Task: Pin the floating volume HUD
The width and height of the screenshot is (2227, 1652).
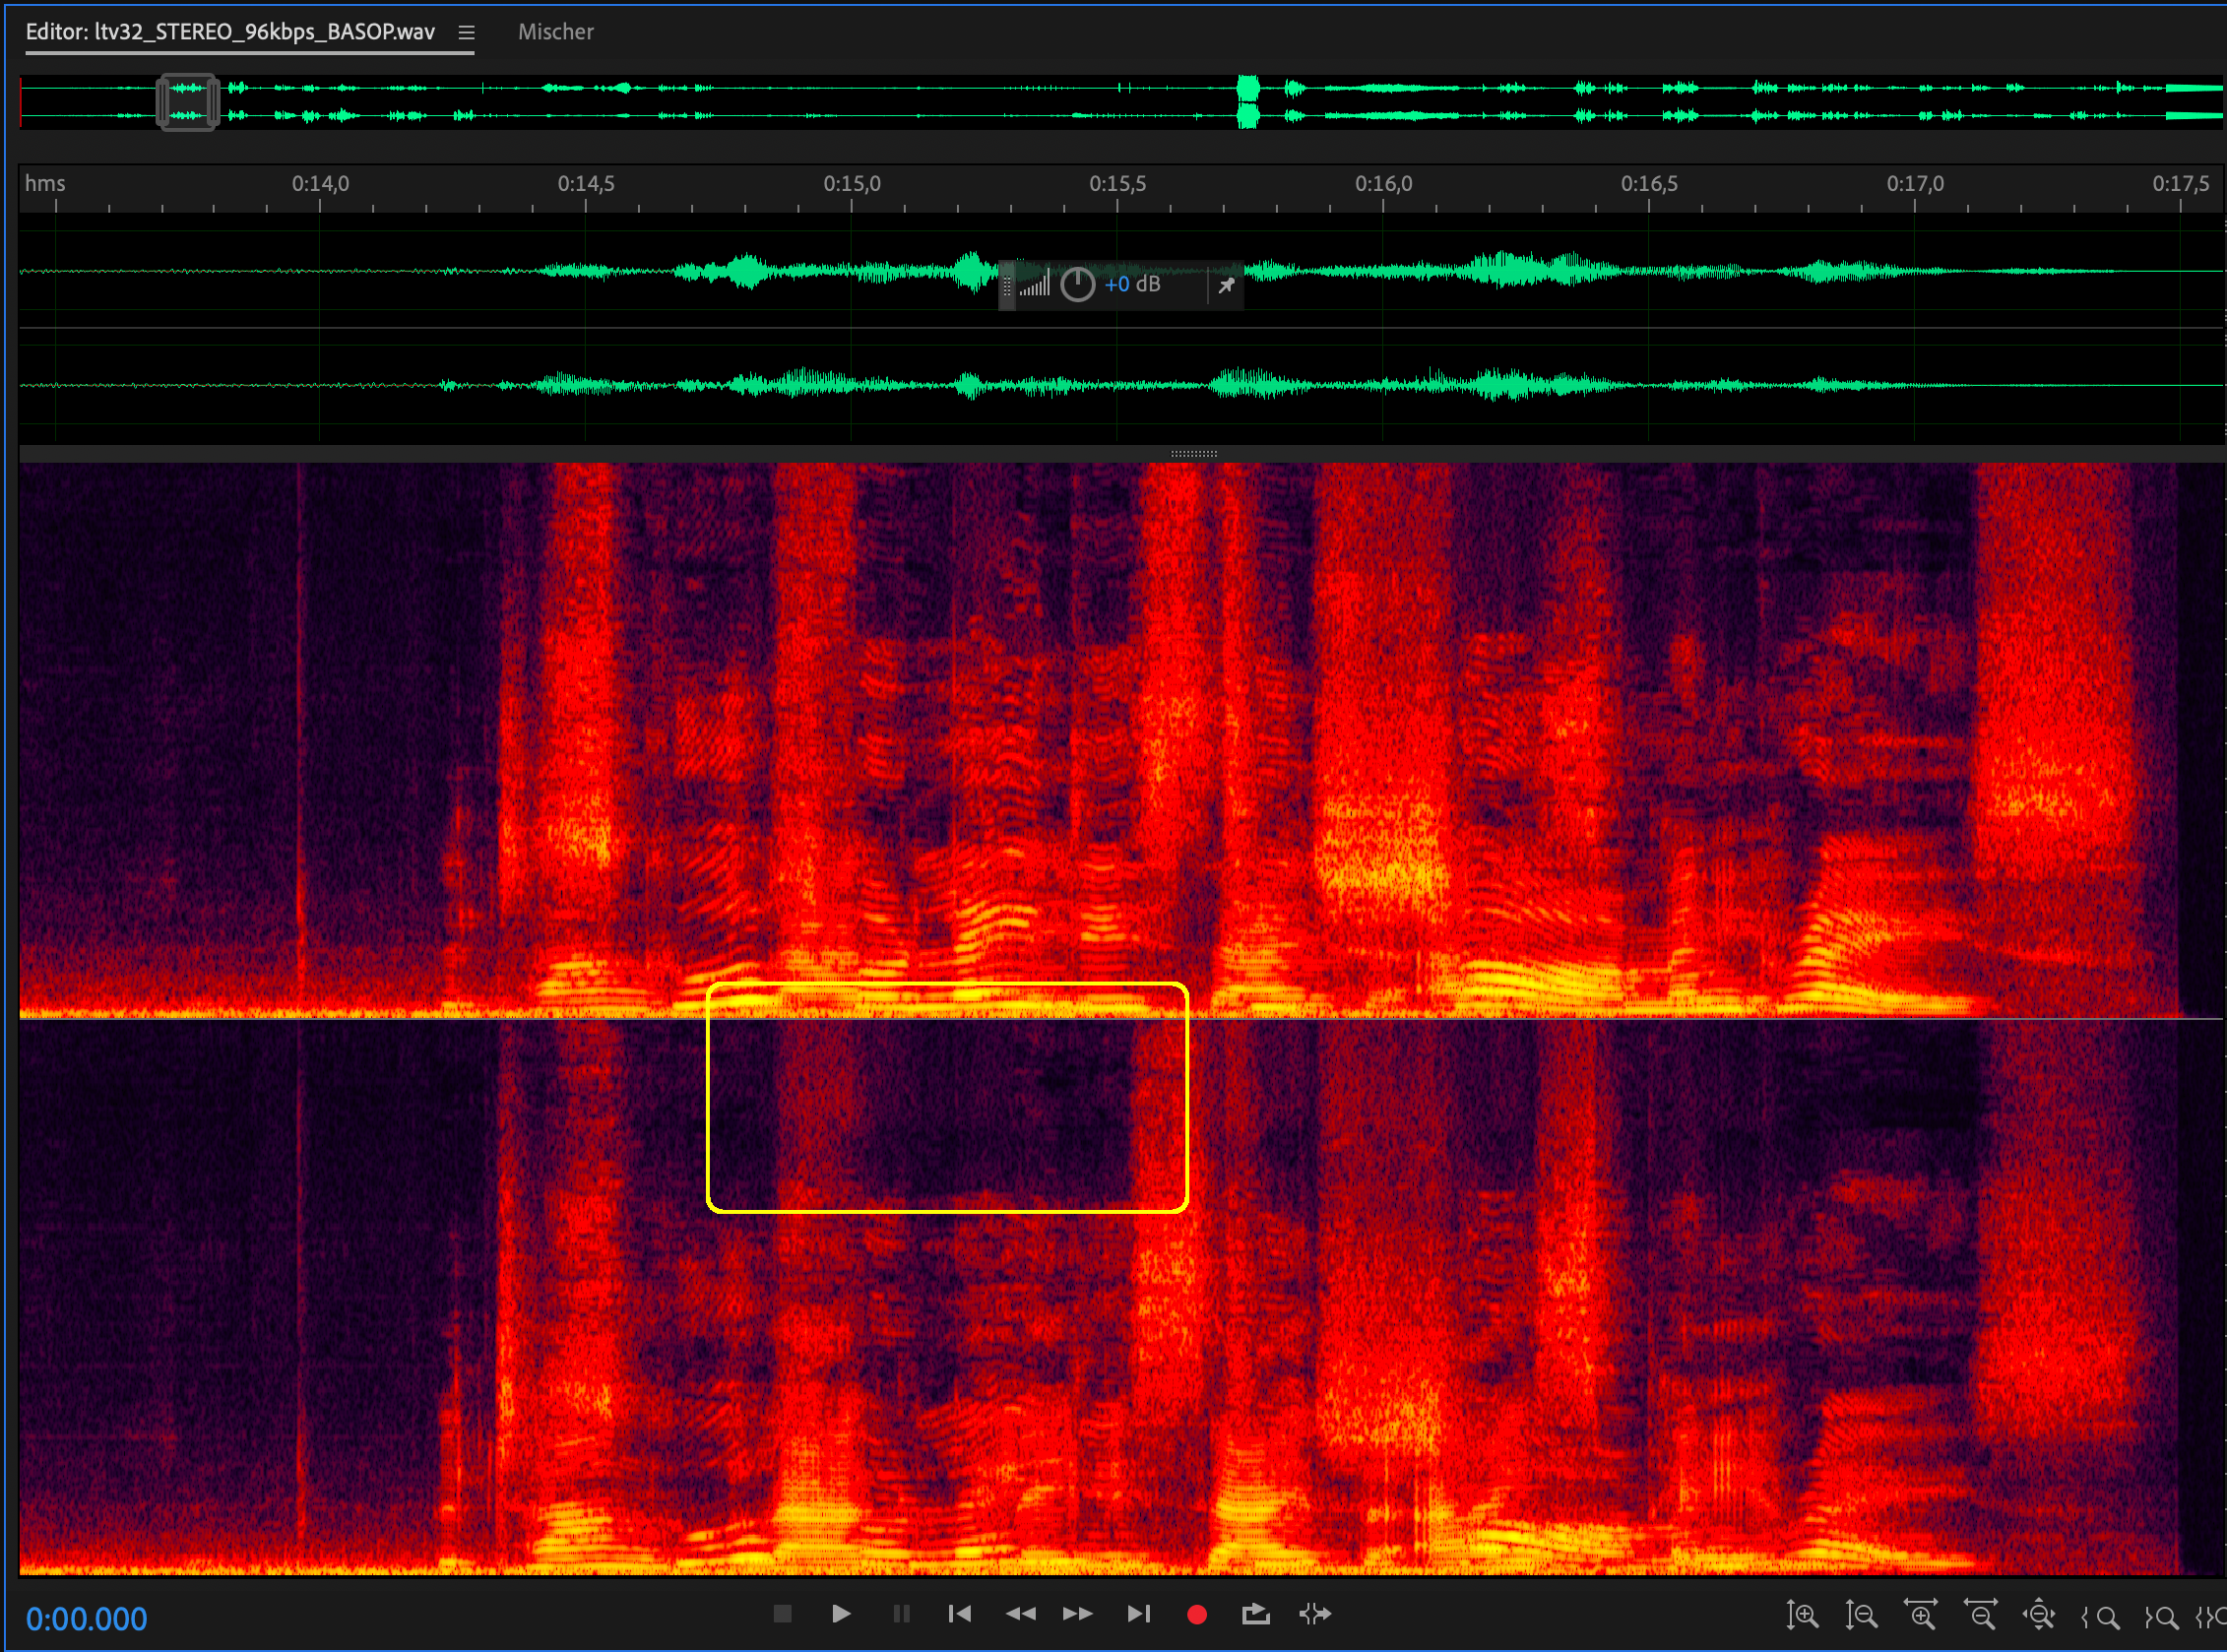Action: point(1226,286)
